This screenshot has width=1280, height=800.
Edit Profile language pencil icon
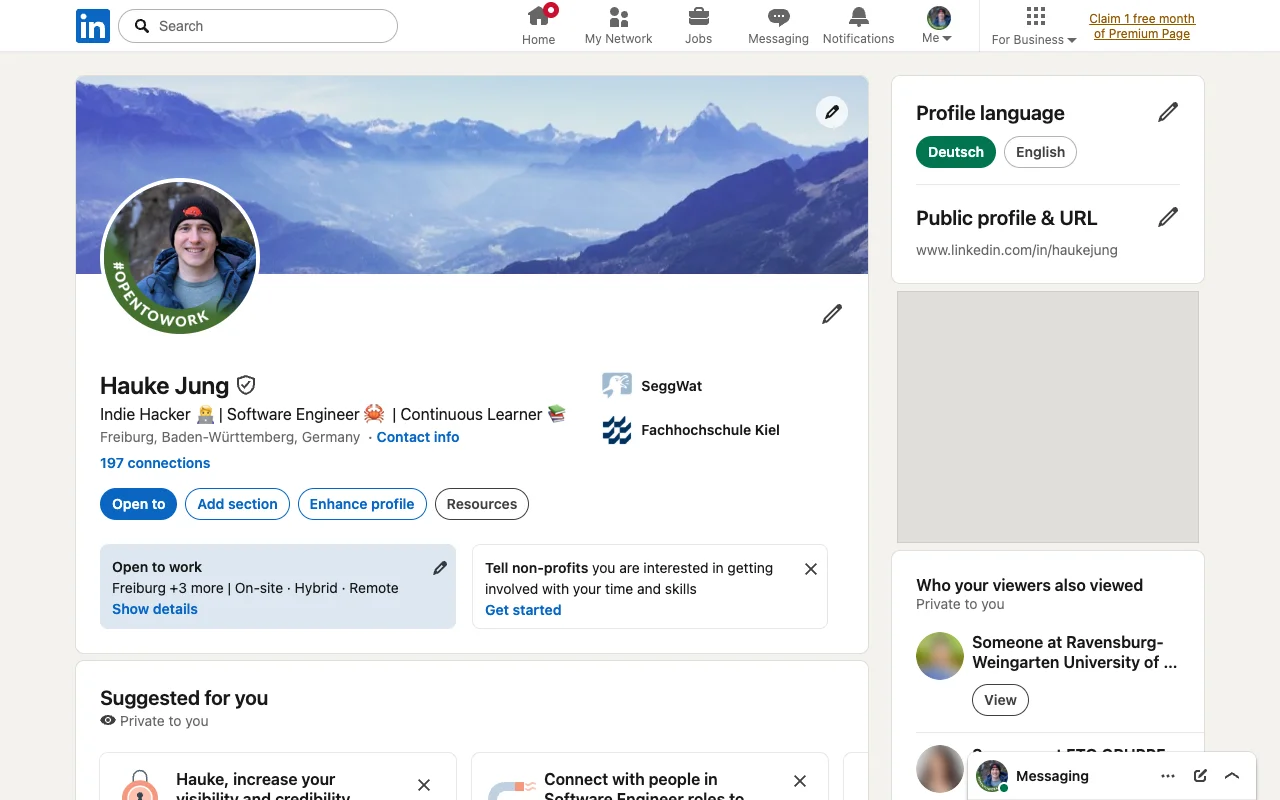click(1168, 113)
